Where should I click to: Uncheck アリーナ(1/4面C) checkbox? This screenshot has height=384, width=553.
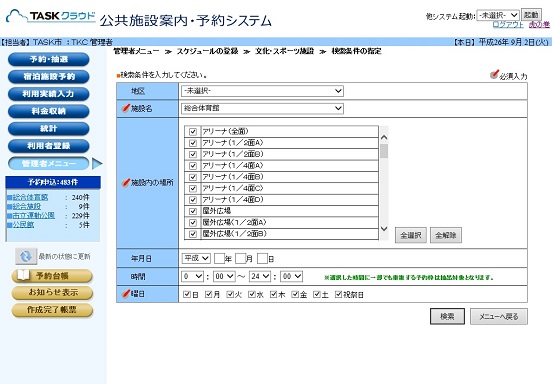[x=193, y=188]
